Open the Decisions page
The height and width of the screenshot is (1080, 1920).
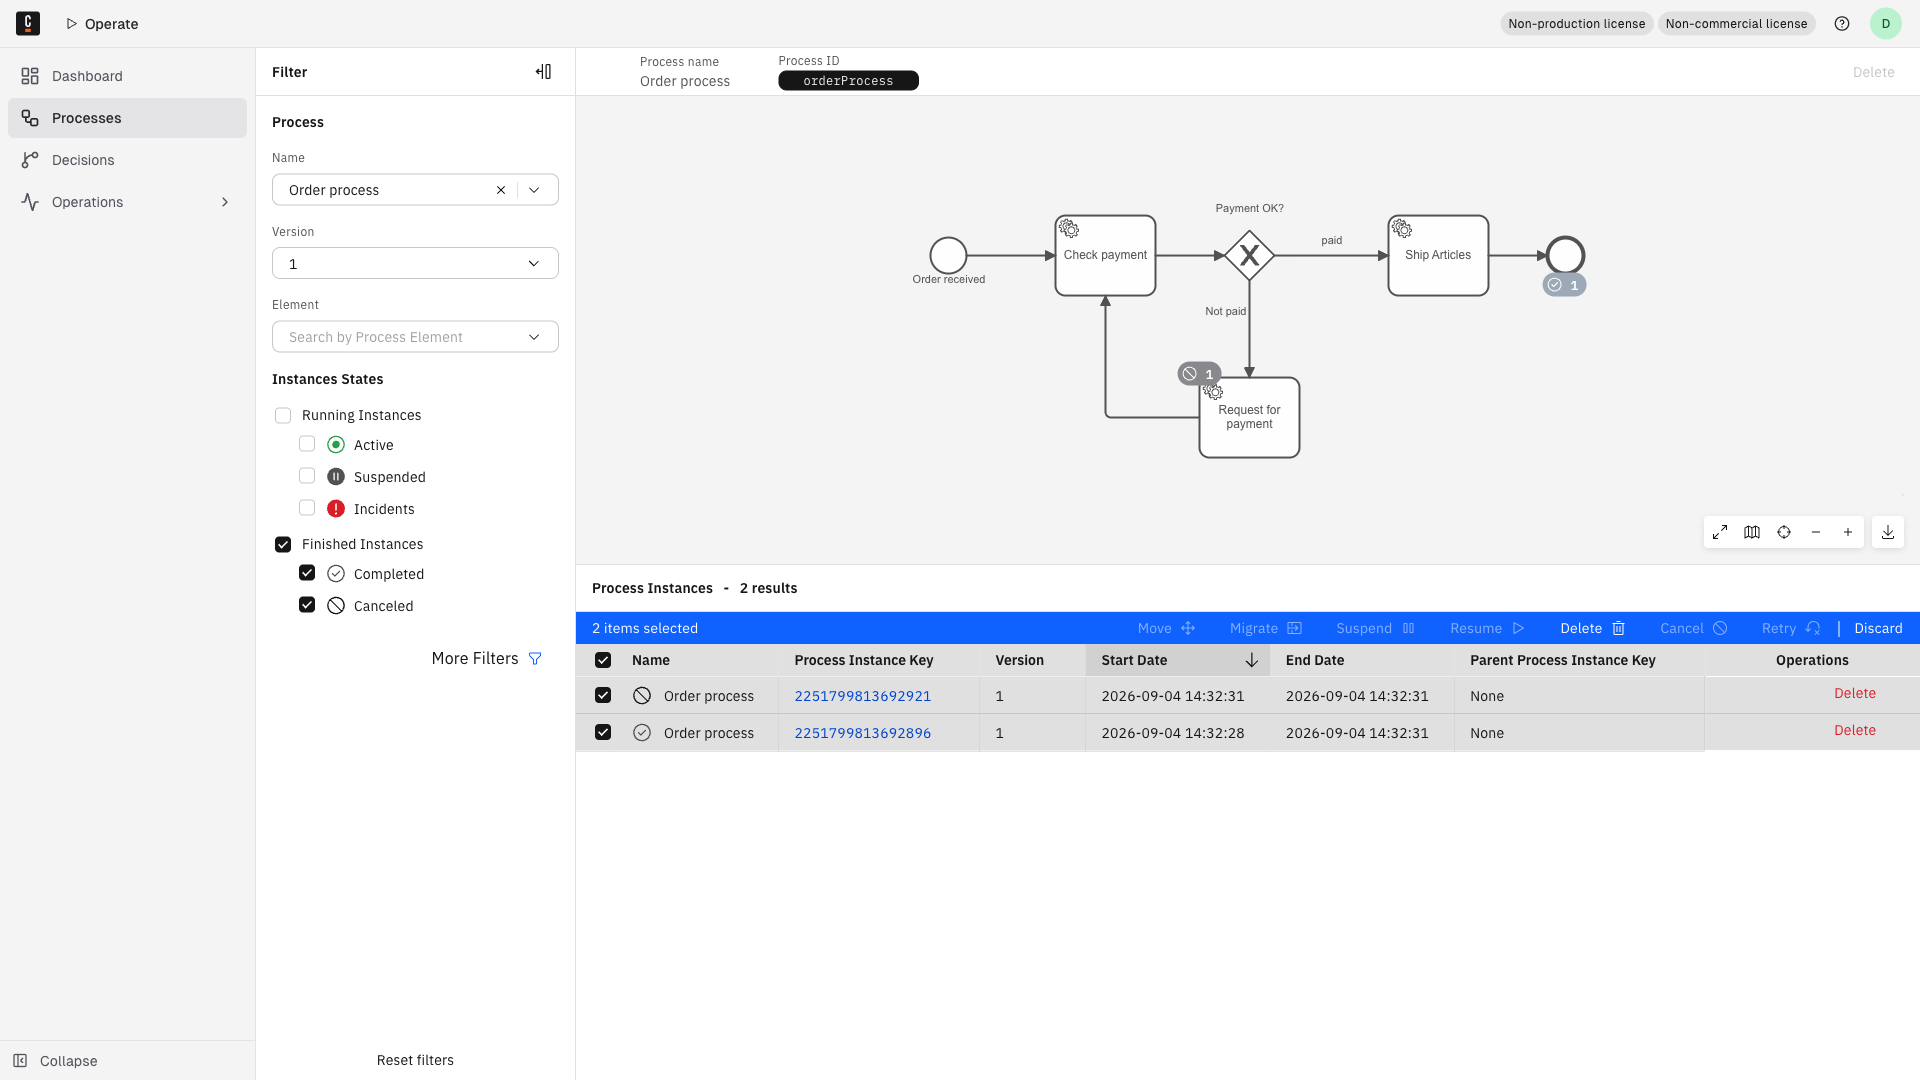127,160
